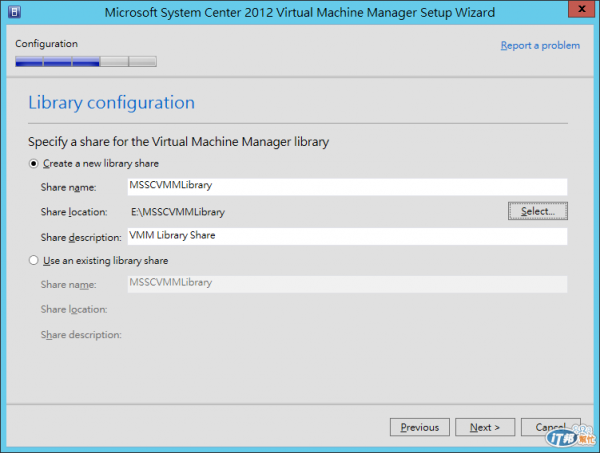Focus the new share name input field

point(347,186)
